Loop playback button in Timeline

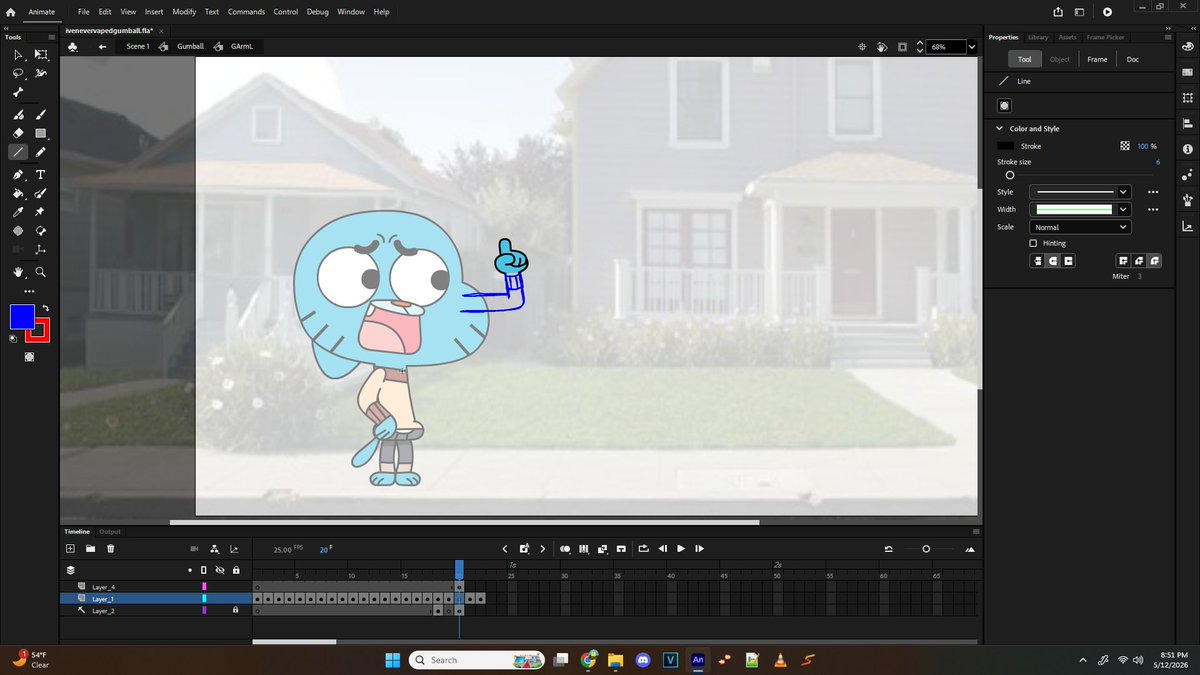pyautogui.click(x=642, y=548)
